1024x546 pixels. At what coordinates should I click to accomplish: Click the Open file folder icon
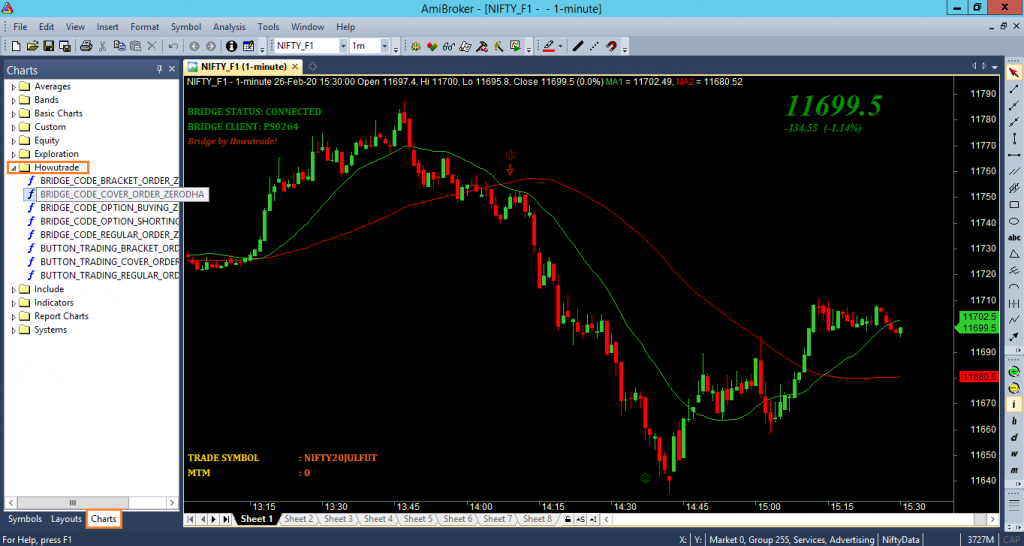tap(32, 46)
